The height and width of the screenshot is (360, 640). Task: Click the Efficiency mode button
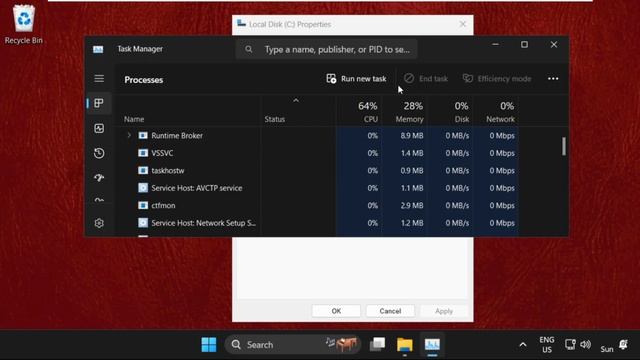point(497,78)
